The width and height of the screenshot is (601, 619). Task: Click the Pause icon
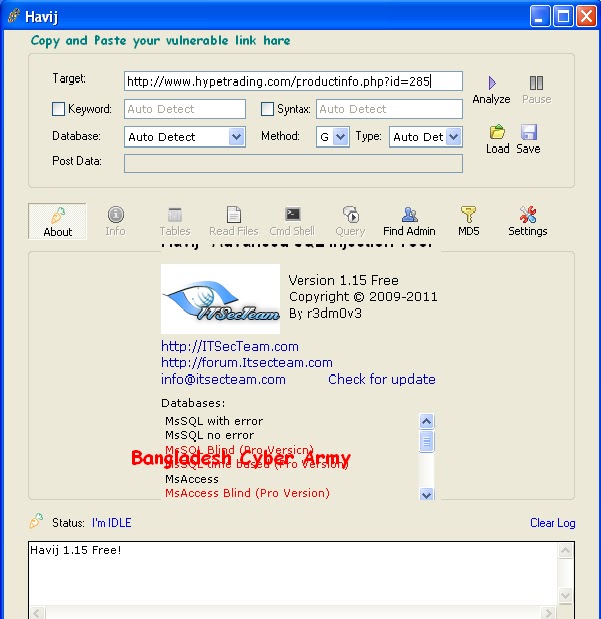536,83
